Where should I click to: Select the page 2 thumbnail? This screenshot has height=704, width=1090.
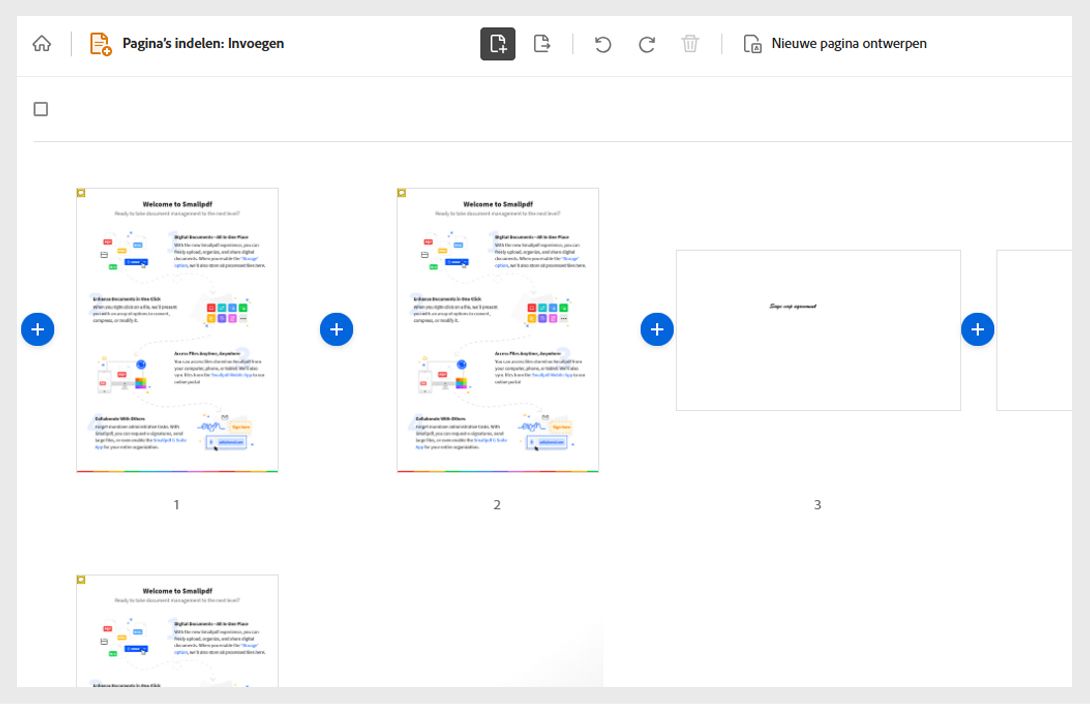pyautogui.click(x=497, y=330)
